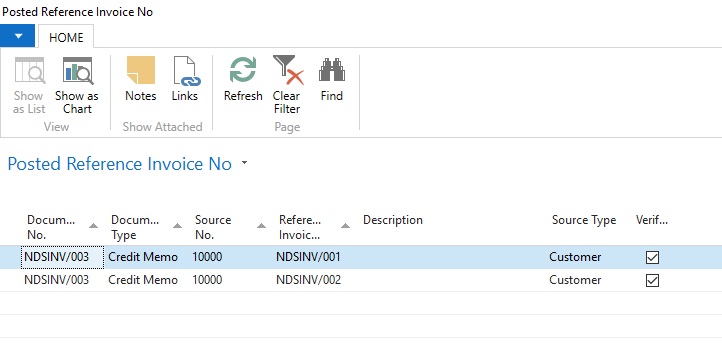
Task: Open the blue application menu dropdown
Action: [x=17, y=36]
